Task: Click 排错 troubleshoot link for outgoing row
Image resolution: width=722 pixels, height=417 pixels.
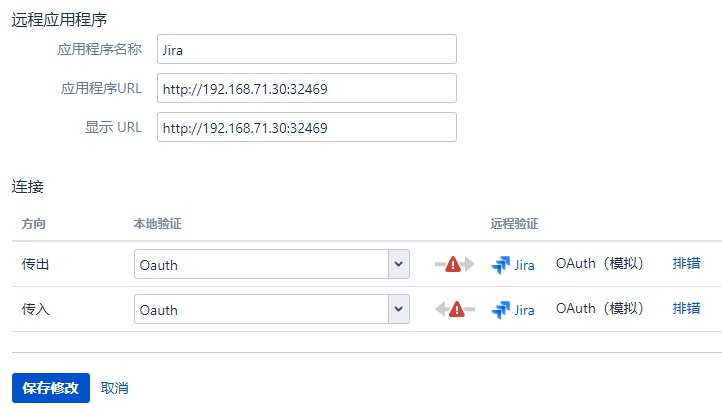Action: [x=686, y=264]
